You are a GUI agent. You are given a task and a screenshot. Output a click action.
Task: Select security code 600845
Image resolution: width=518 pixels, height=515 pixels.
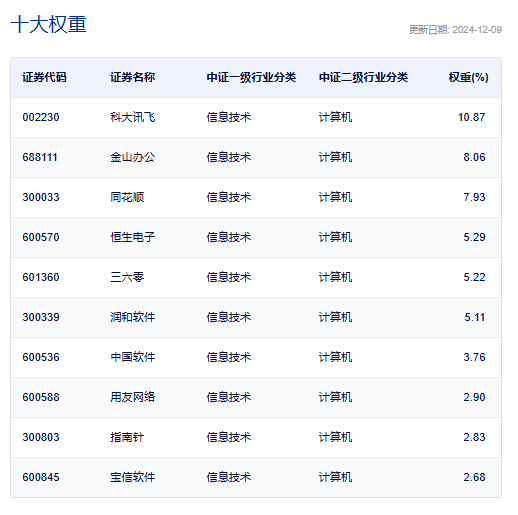pos(41,477)
